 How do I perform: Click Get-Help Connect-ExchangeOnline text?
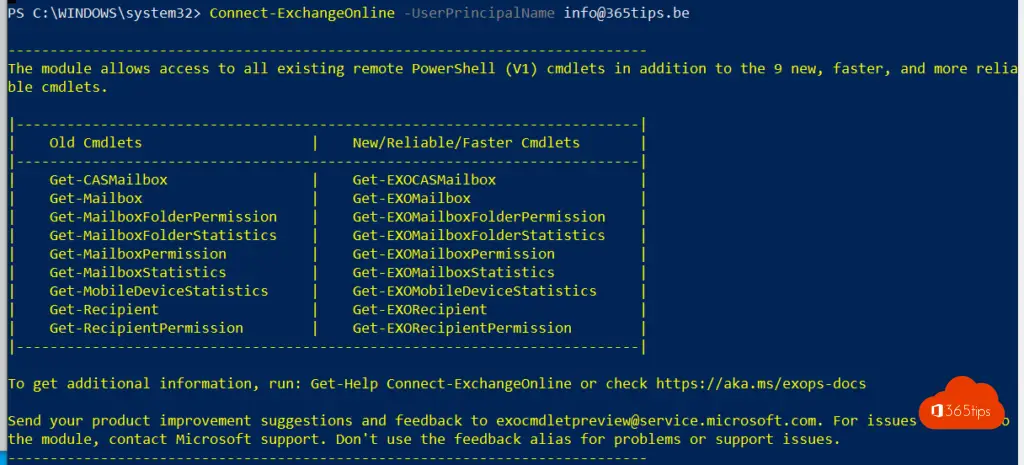point(441,383)
